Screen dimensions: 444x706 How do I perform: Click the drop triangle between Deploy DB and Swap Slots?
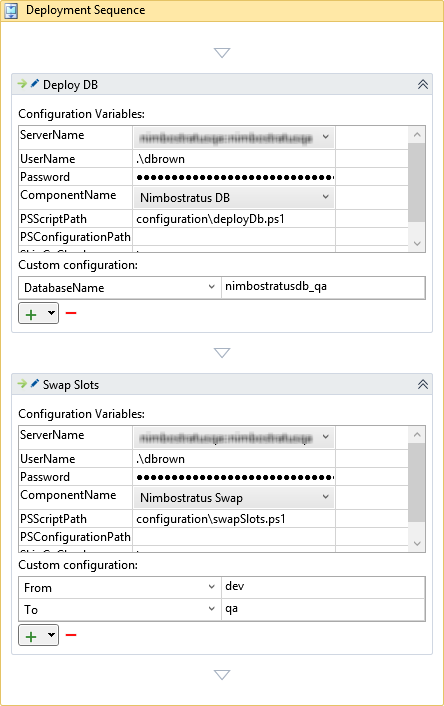222,353
